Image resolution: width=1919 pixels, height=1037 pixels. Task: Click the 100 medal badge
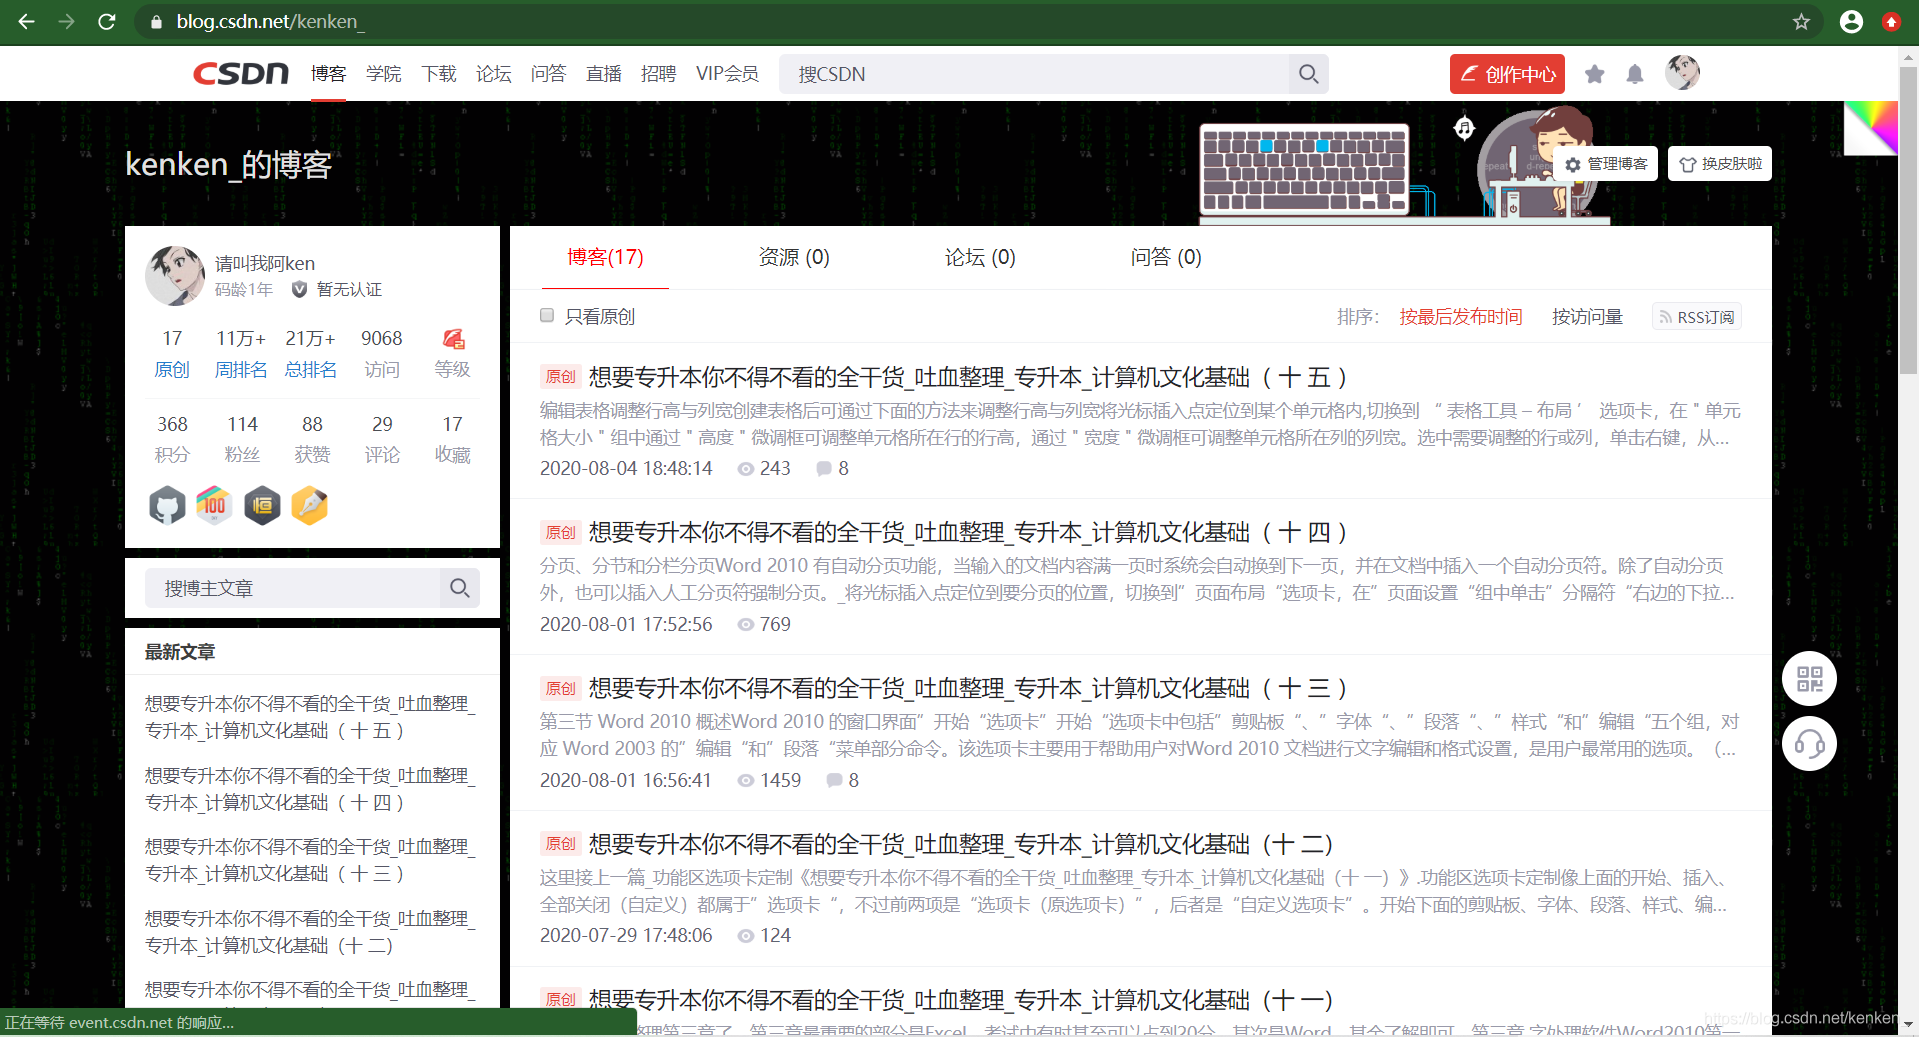214,506
